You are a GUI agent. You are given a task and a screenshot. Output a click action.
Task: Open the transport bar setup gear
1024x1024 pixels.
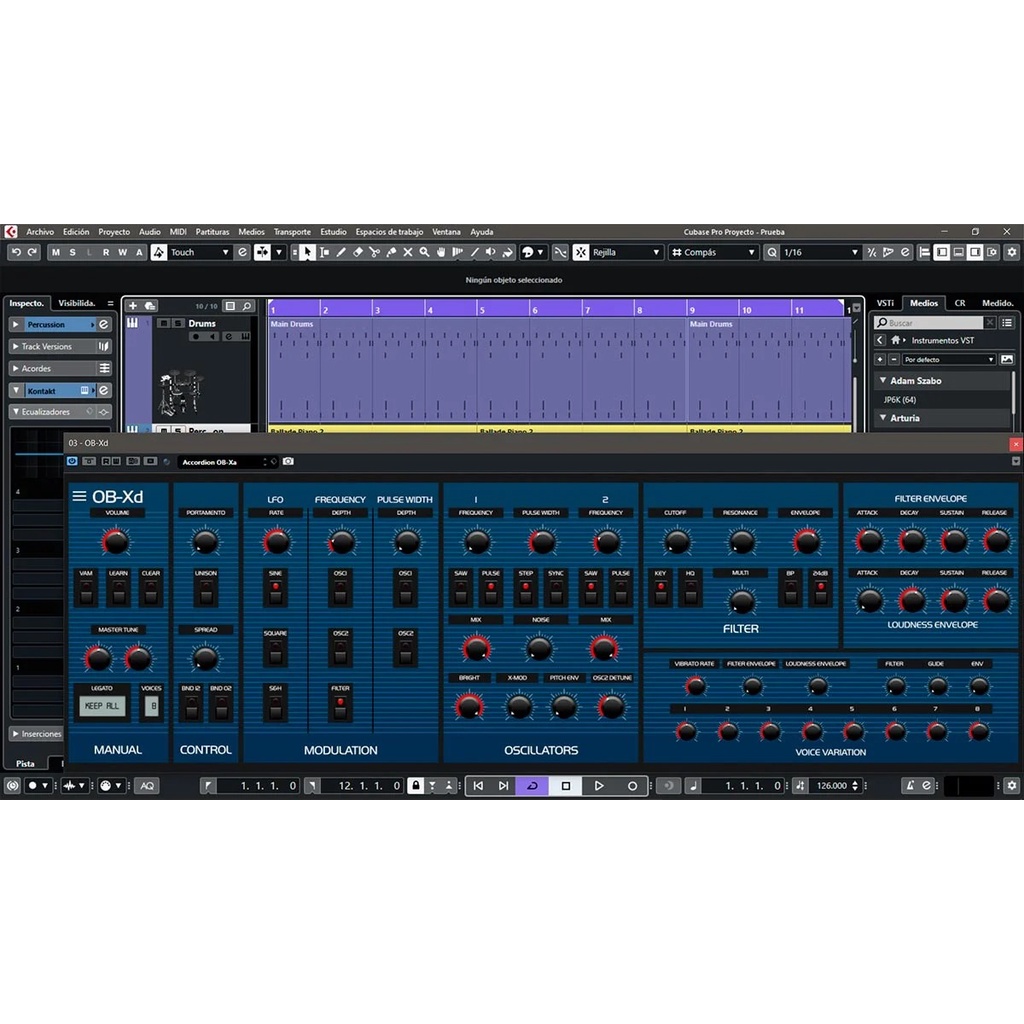(x=1012, y=786)
